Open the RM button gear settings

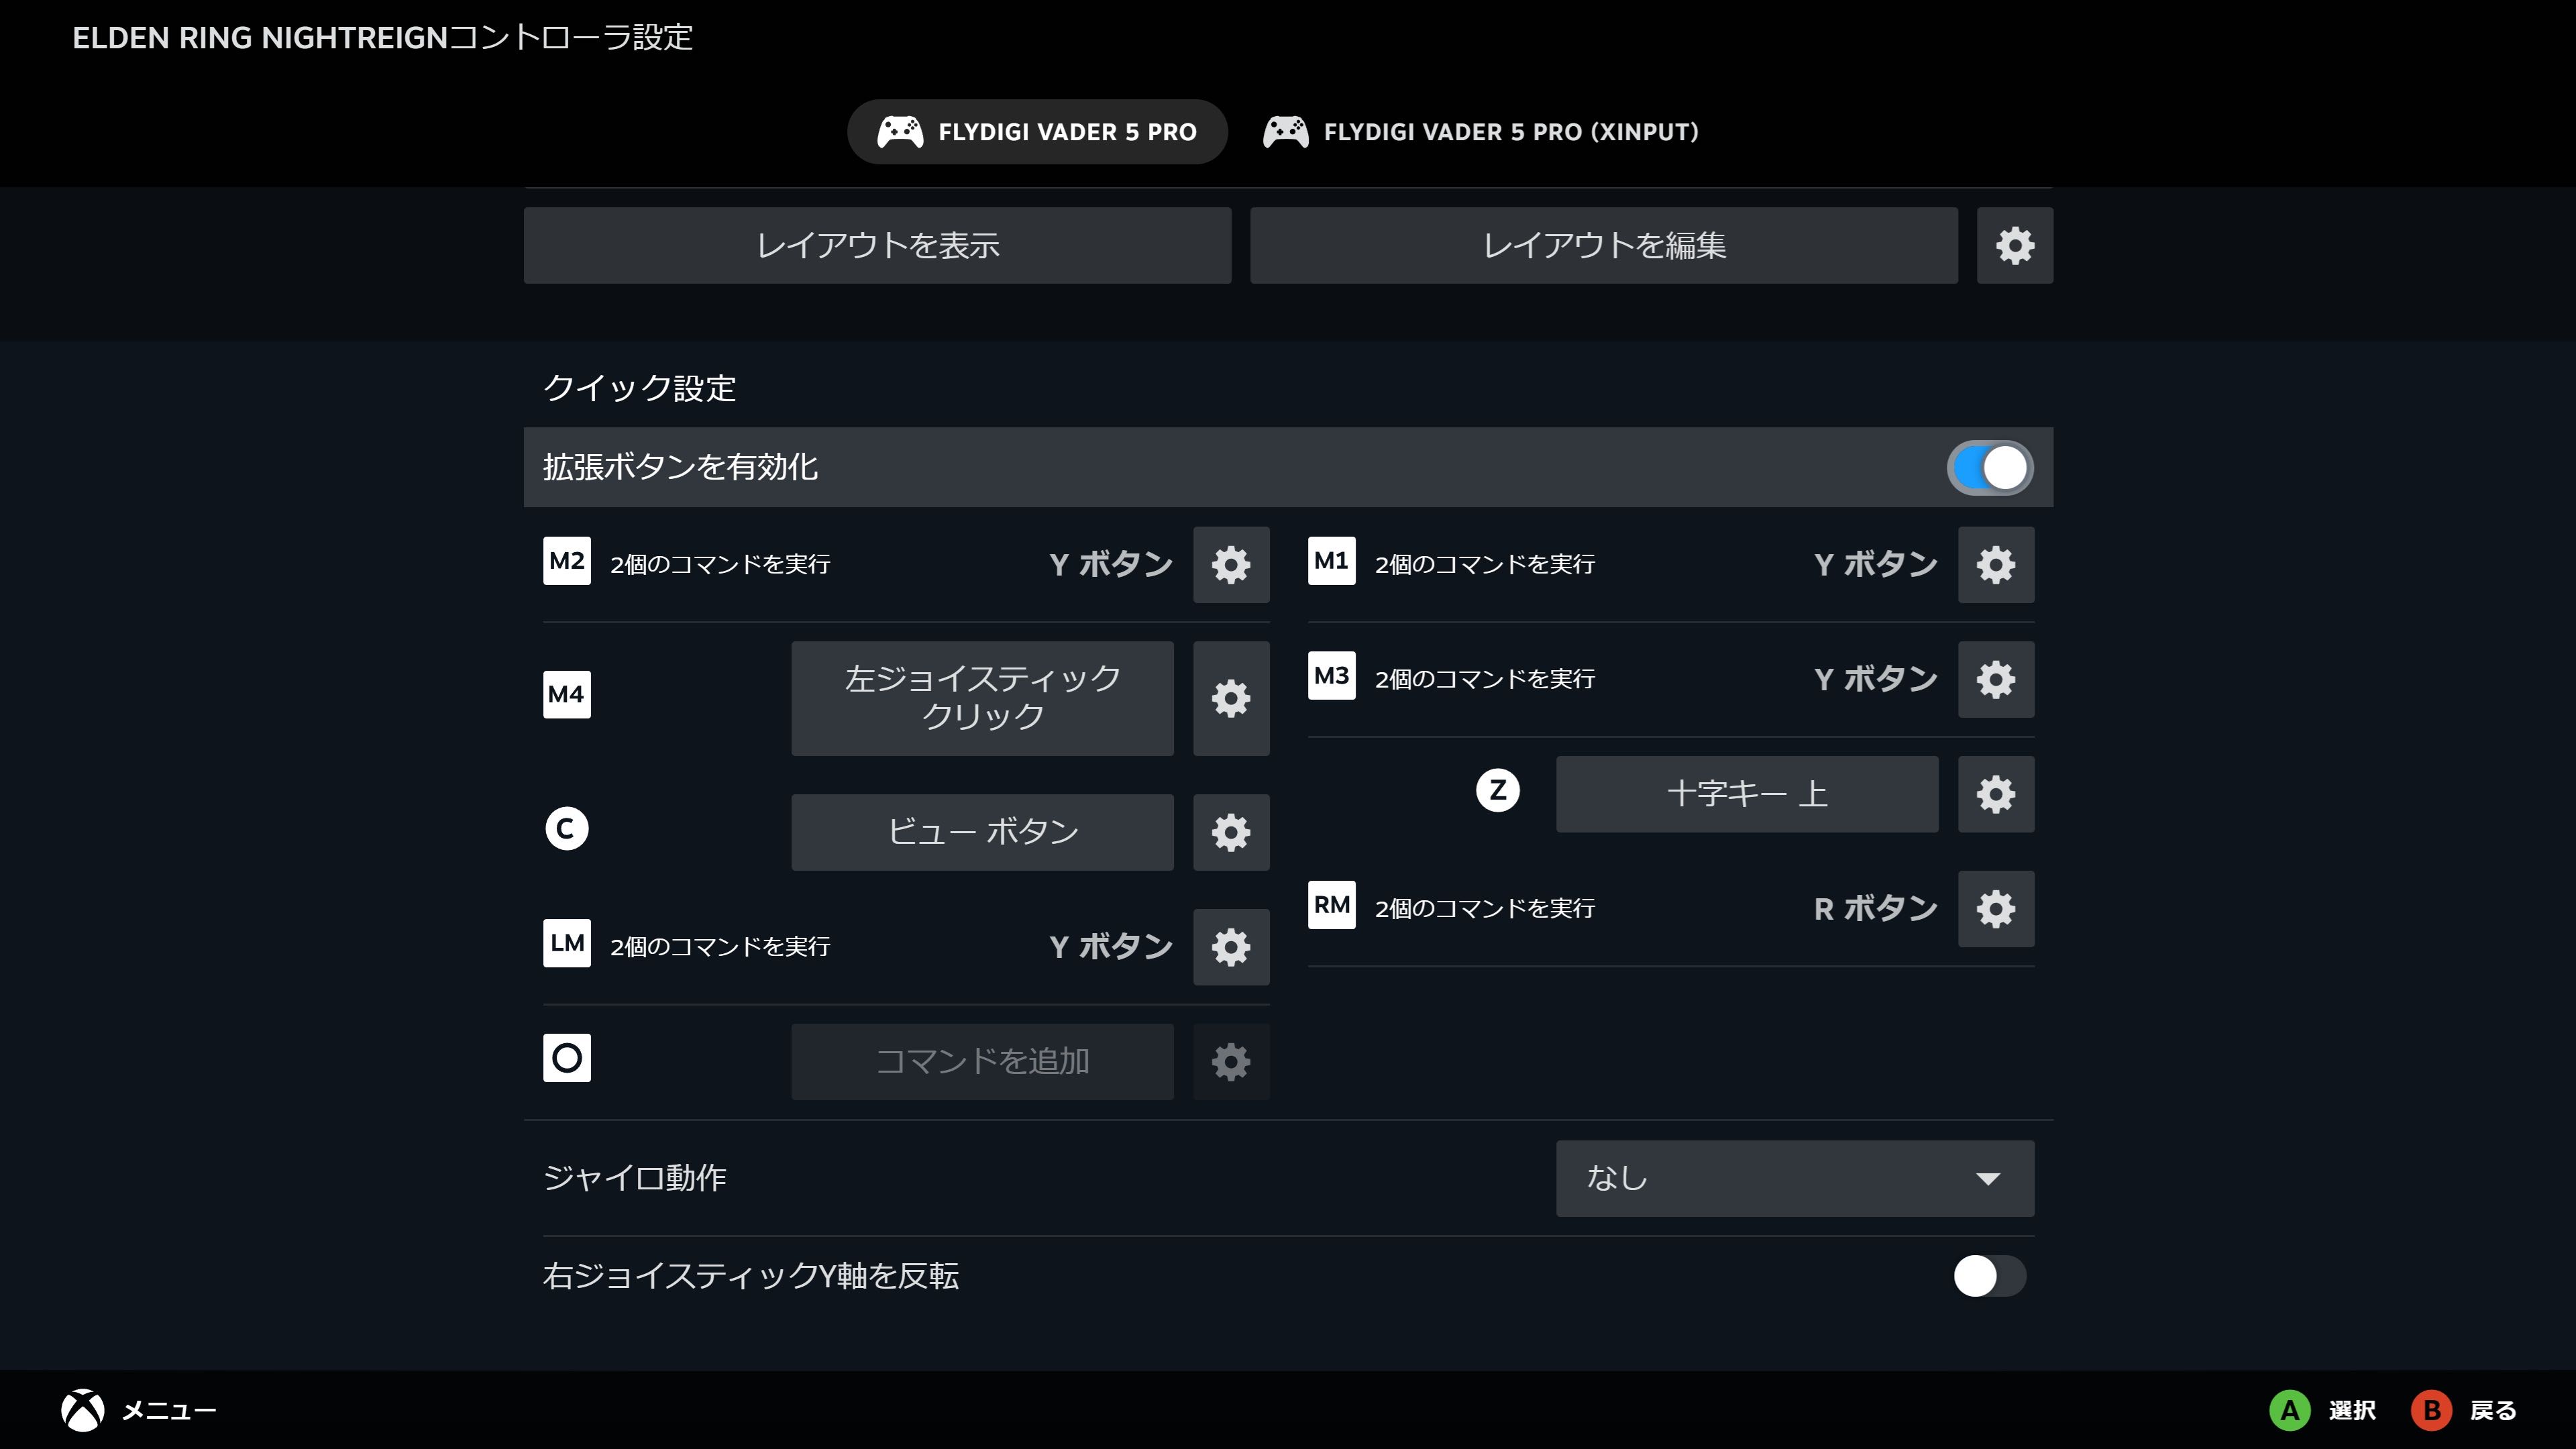pyautogui.click(x=1995, y=909)
